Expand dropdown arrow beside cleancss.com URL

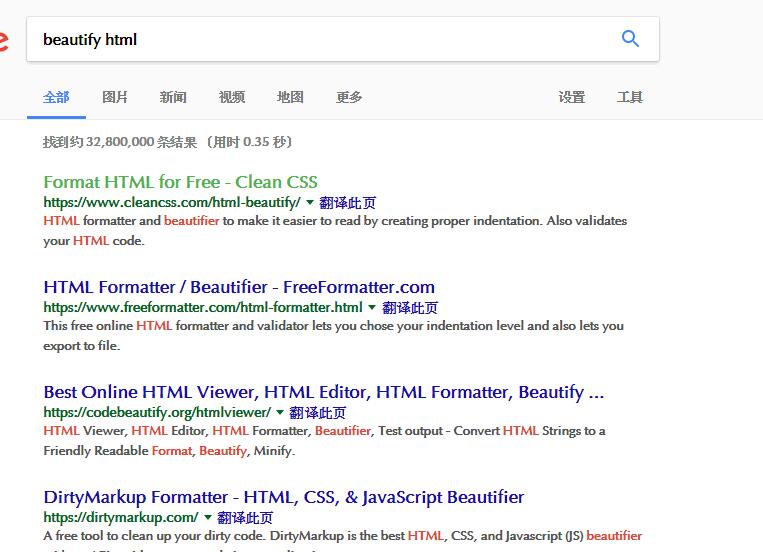pos(309,202)
